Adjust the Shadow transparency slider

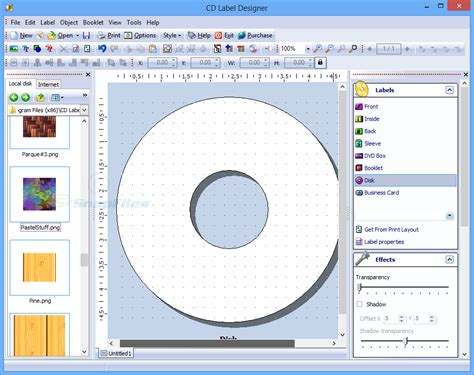pos(405,341)
